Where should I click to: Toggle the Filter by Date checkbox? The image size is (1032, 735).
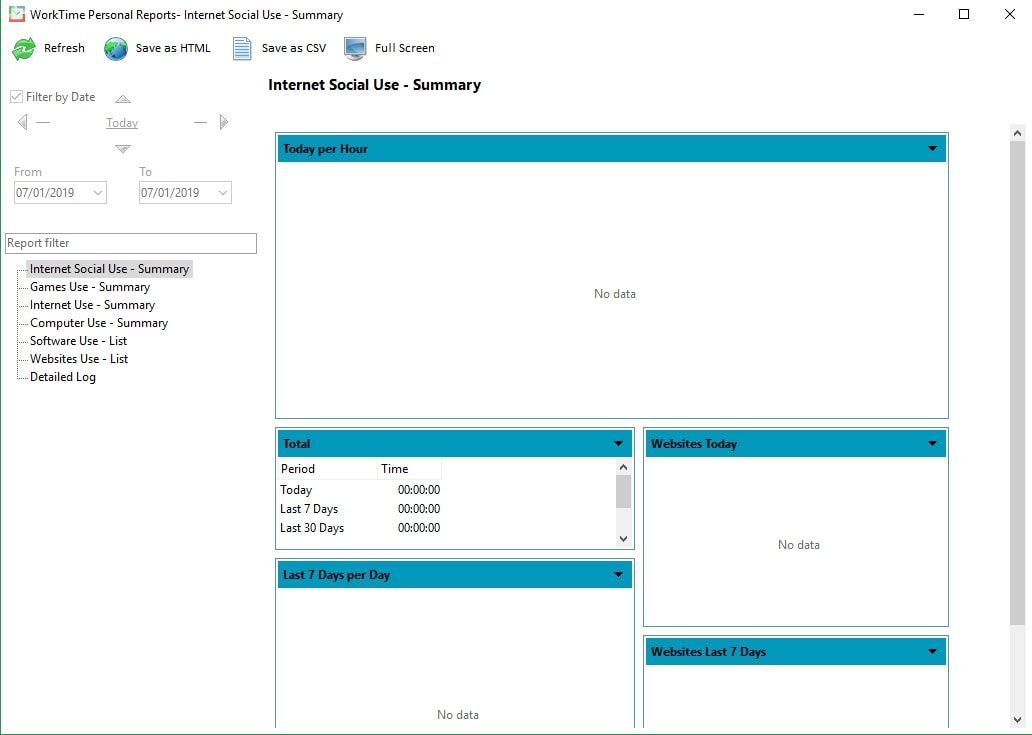[17, 97]
